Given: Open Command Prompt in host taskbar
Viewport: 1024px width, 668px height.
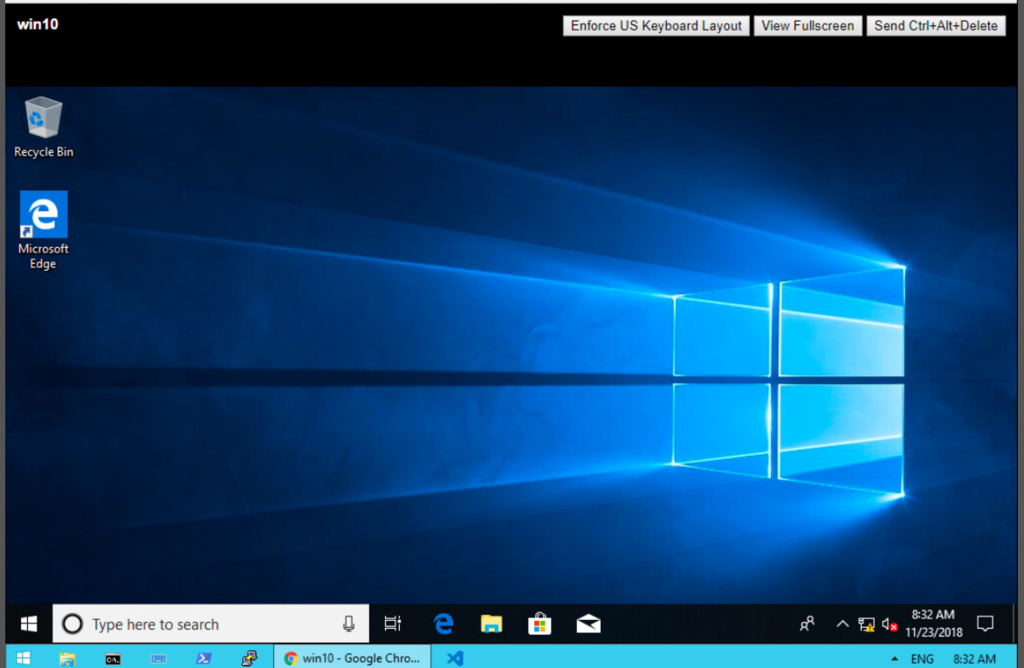Looking at the screenshot, I should coord(112,658).
